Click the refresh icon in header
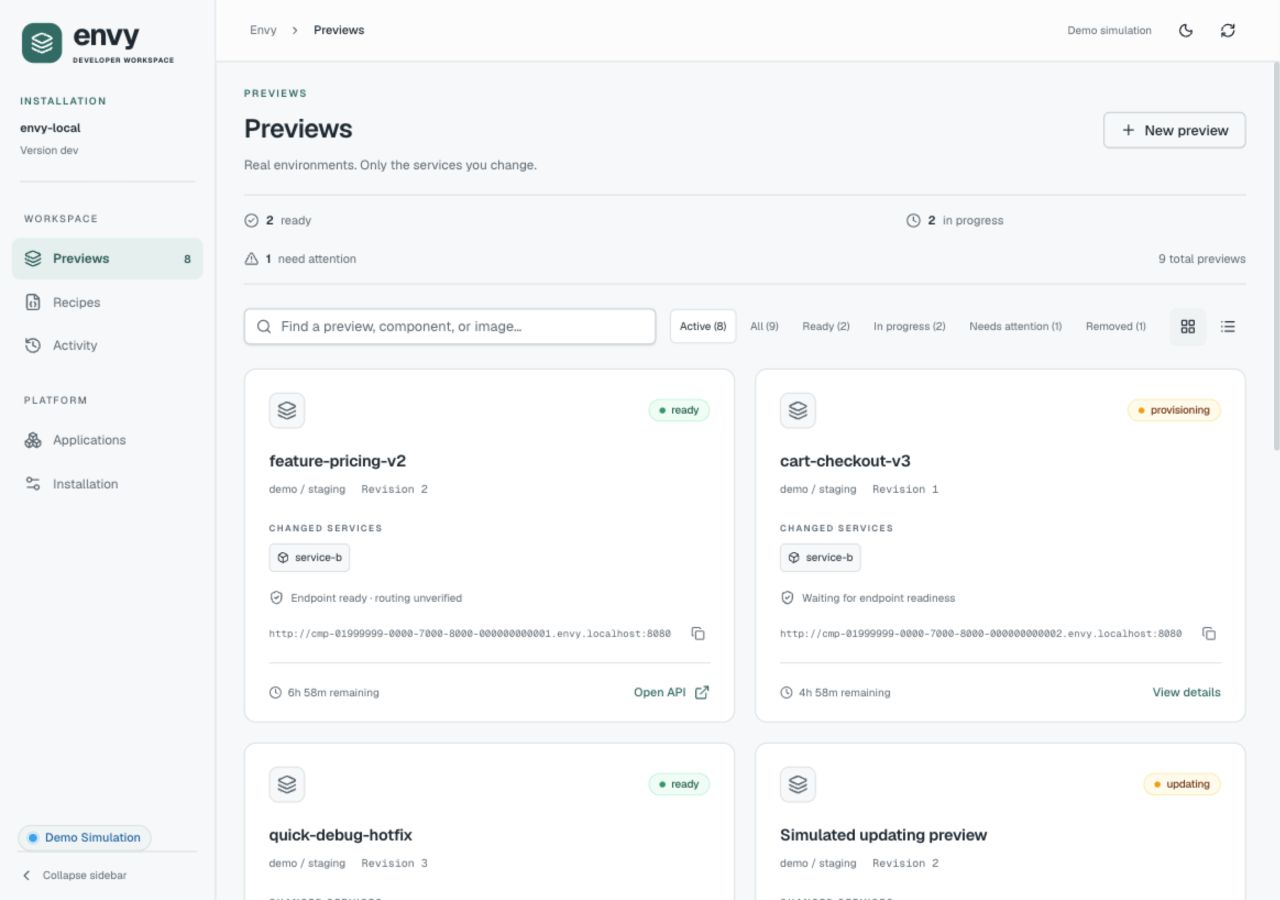 tap(1228, 30)
